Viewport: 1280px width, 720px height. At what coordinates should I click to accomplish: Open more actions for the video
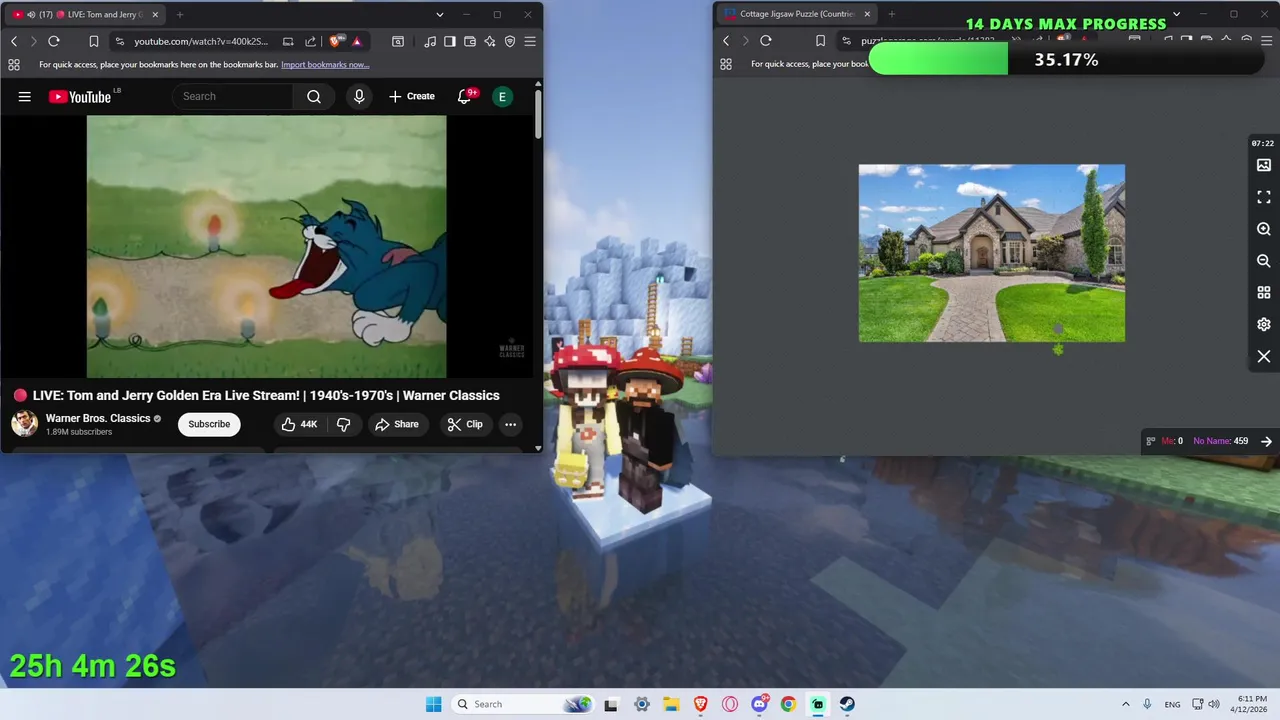click(x=510, y=424)
